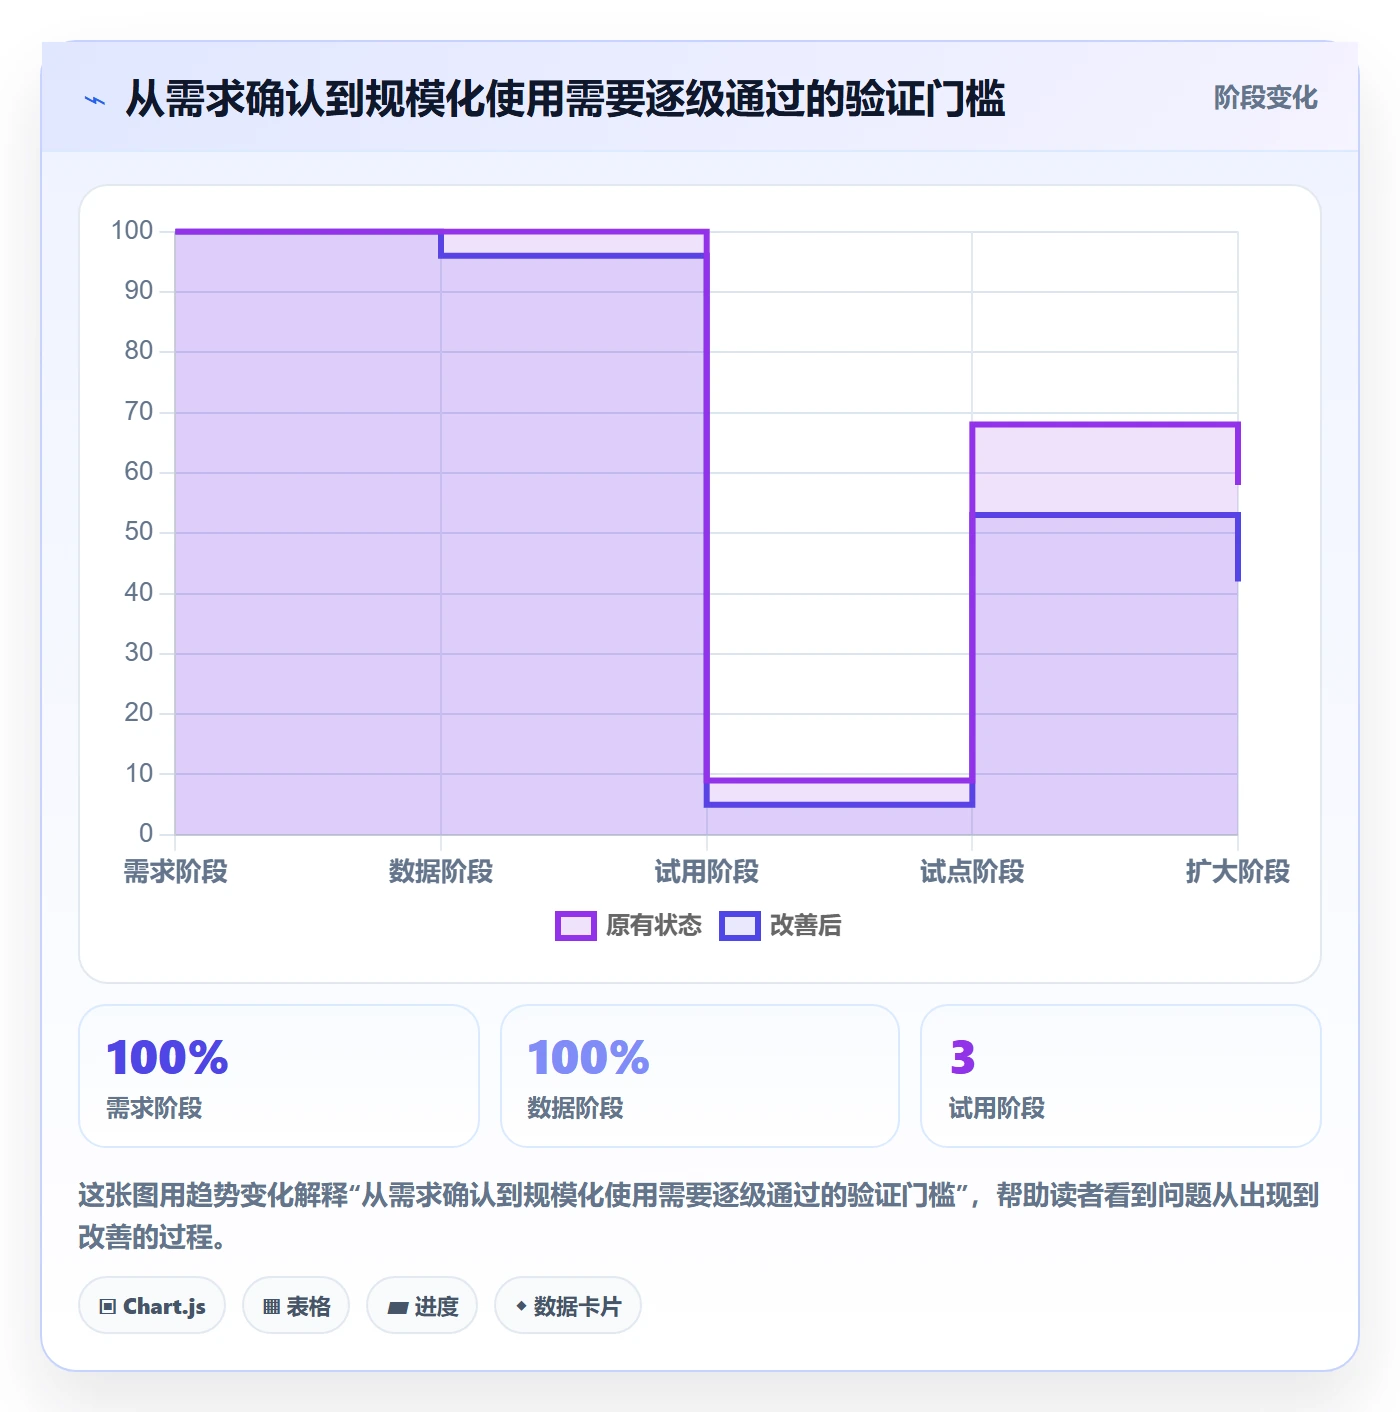Click the 原有状态 legend text
The height and width of the screenshot is (1412, 1400).
654,926
